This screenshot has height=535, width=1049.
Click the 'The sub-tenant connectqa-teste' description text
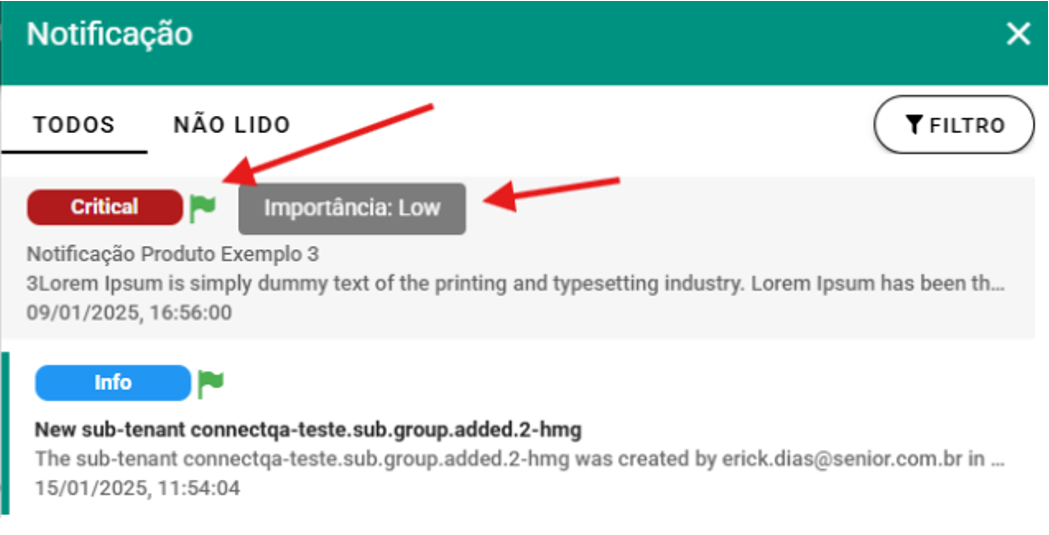400,460
